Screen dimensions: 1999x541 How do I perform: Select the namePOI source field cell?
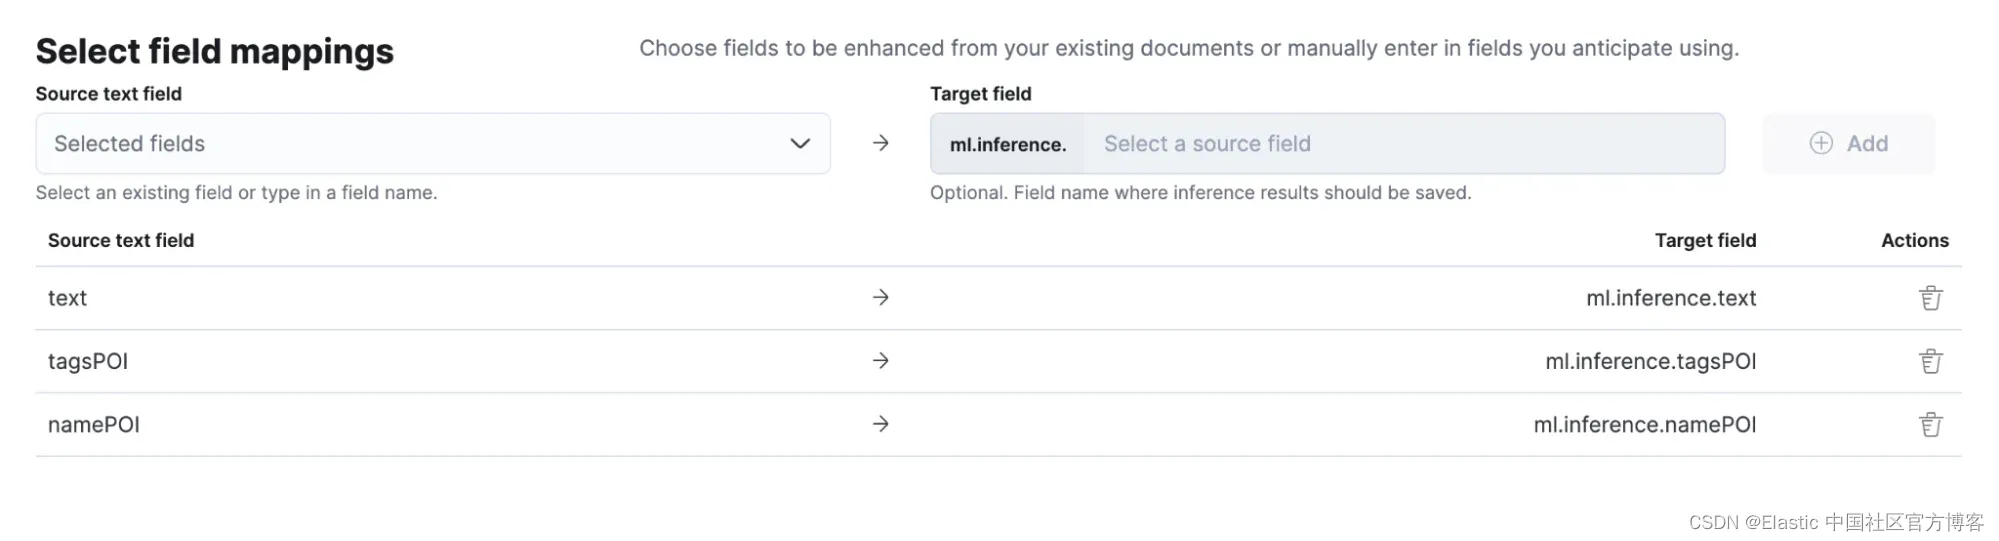coord(94,425)
